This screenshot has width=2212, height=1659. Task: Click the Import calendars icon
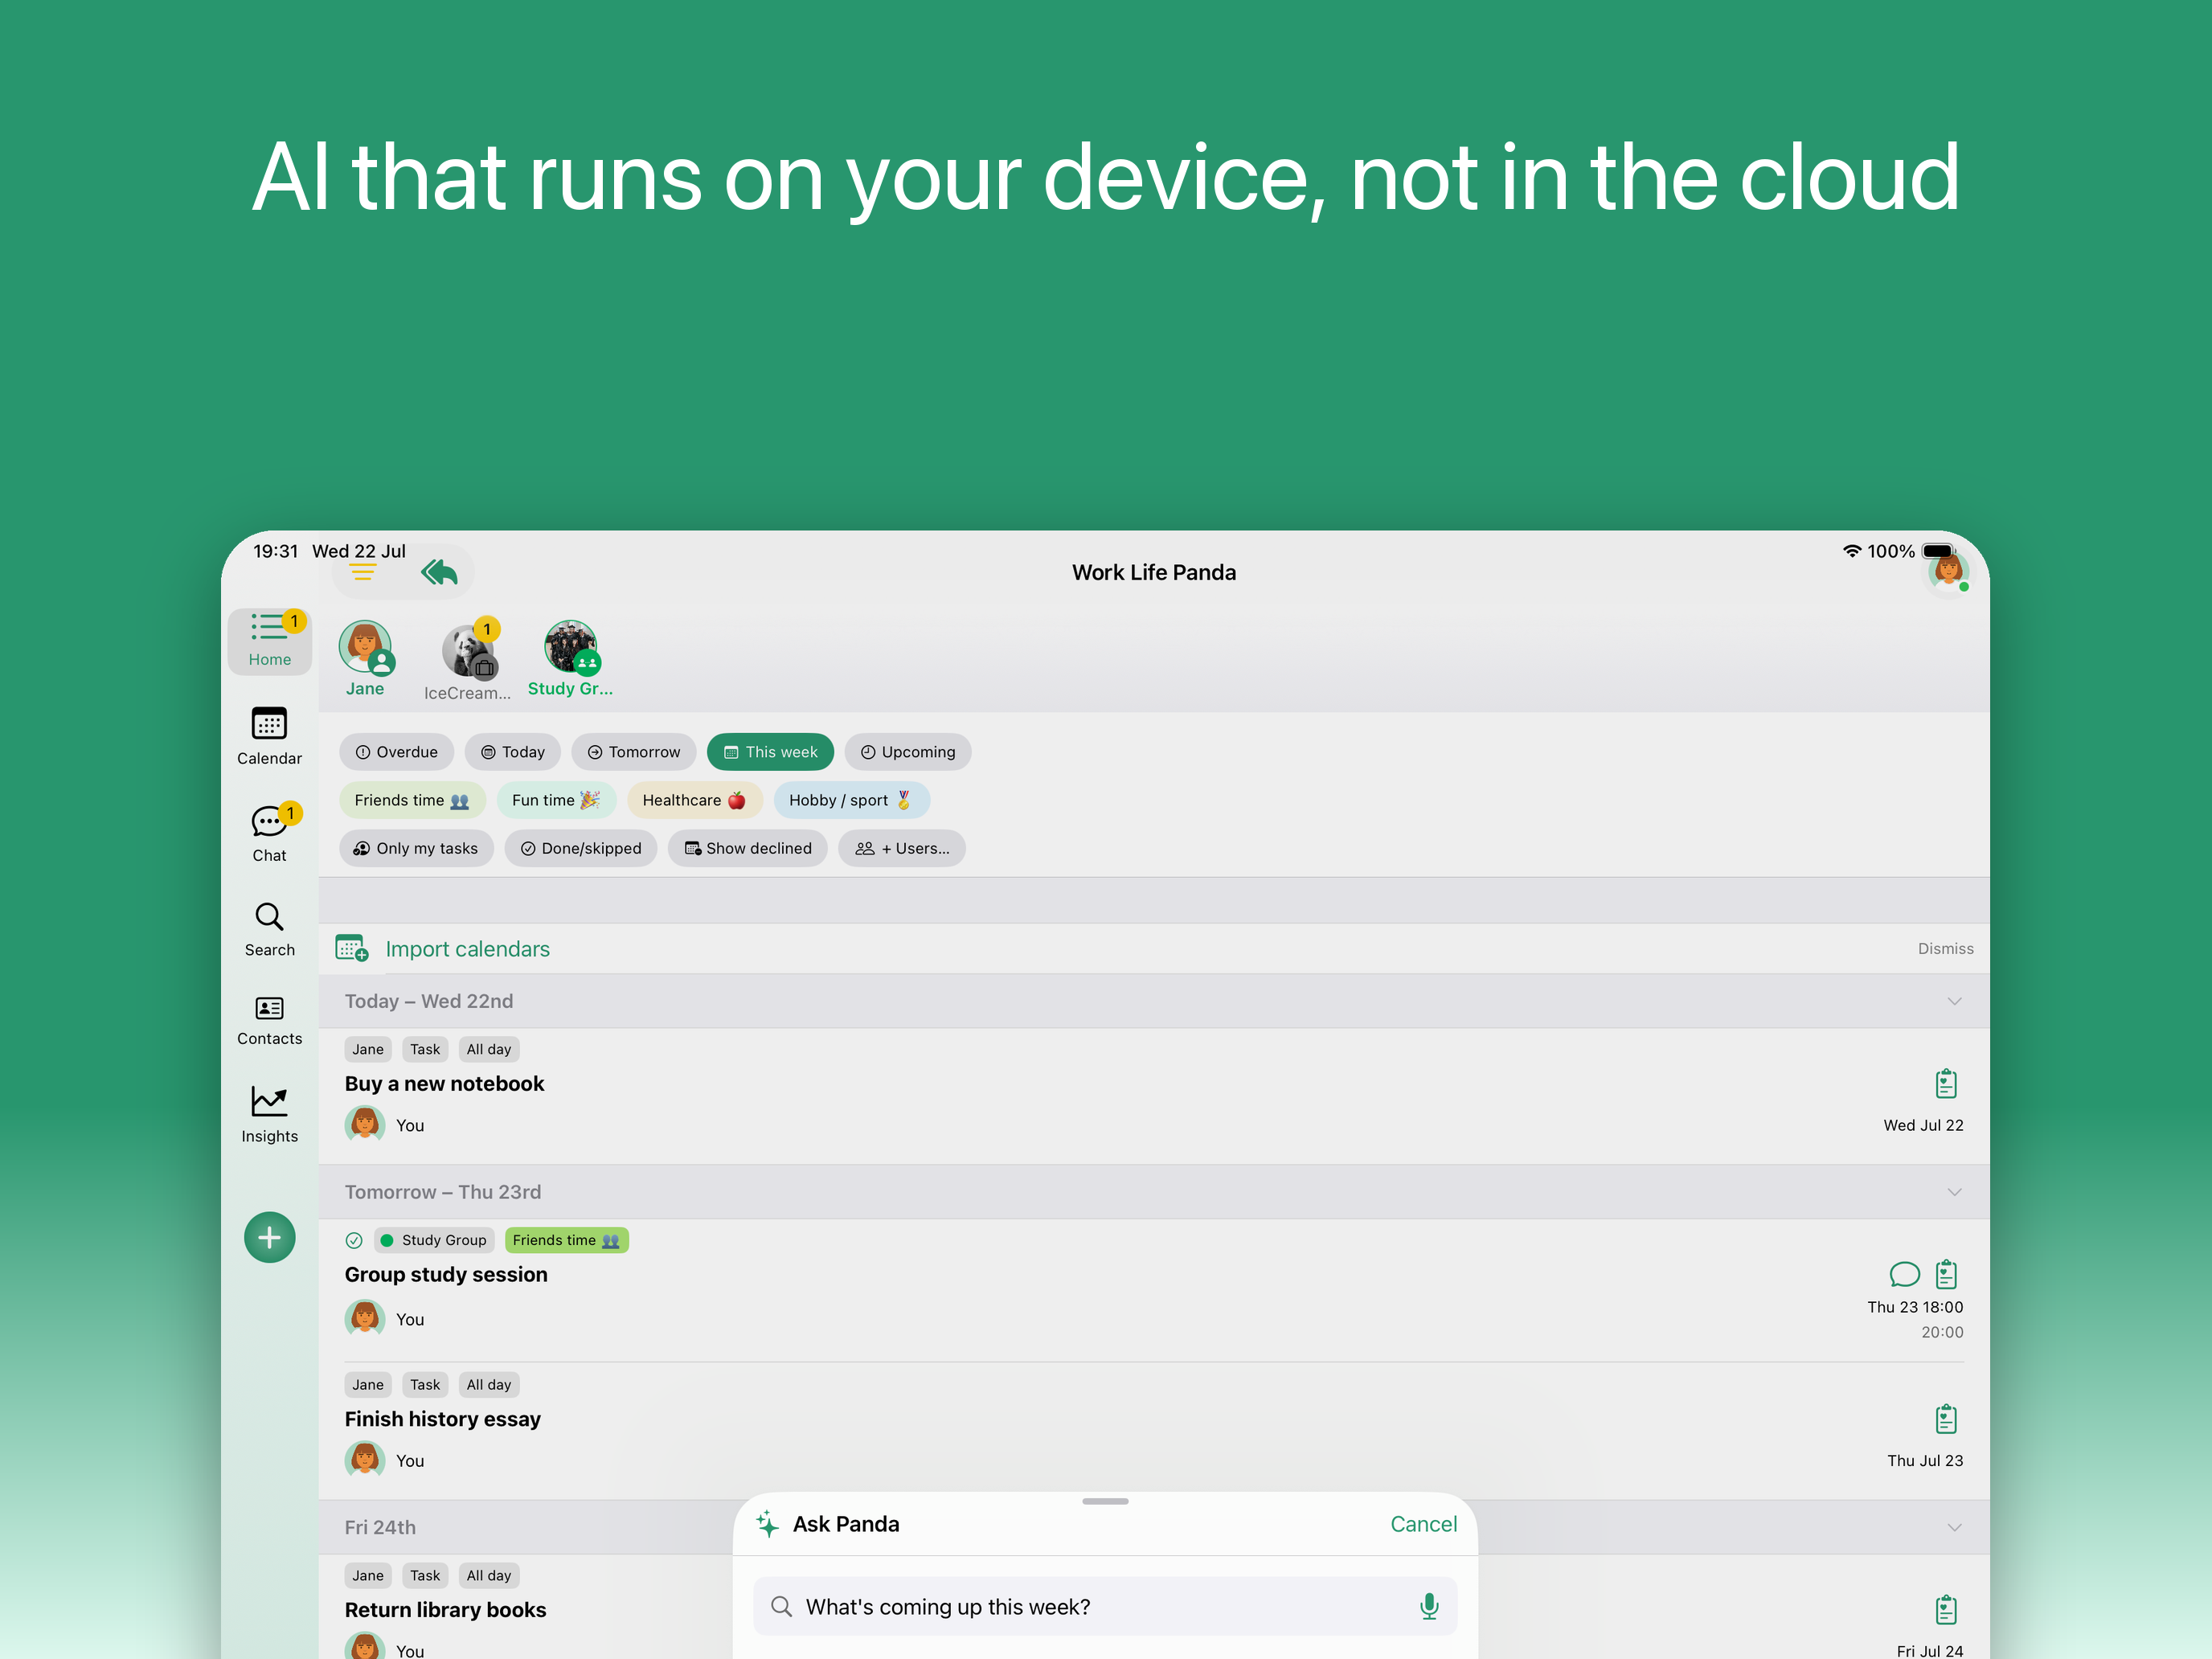coord(352,948)
